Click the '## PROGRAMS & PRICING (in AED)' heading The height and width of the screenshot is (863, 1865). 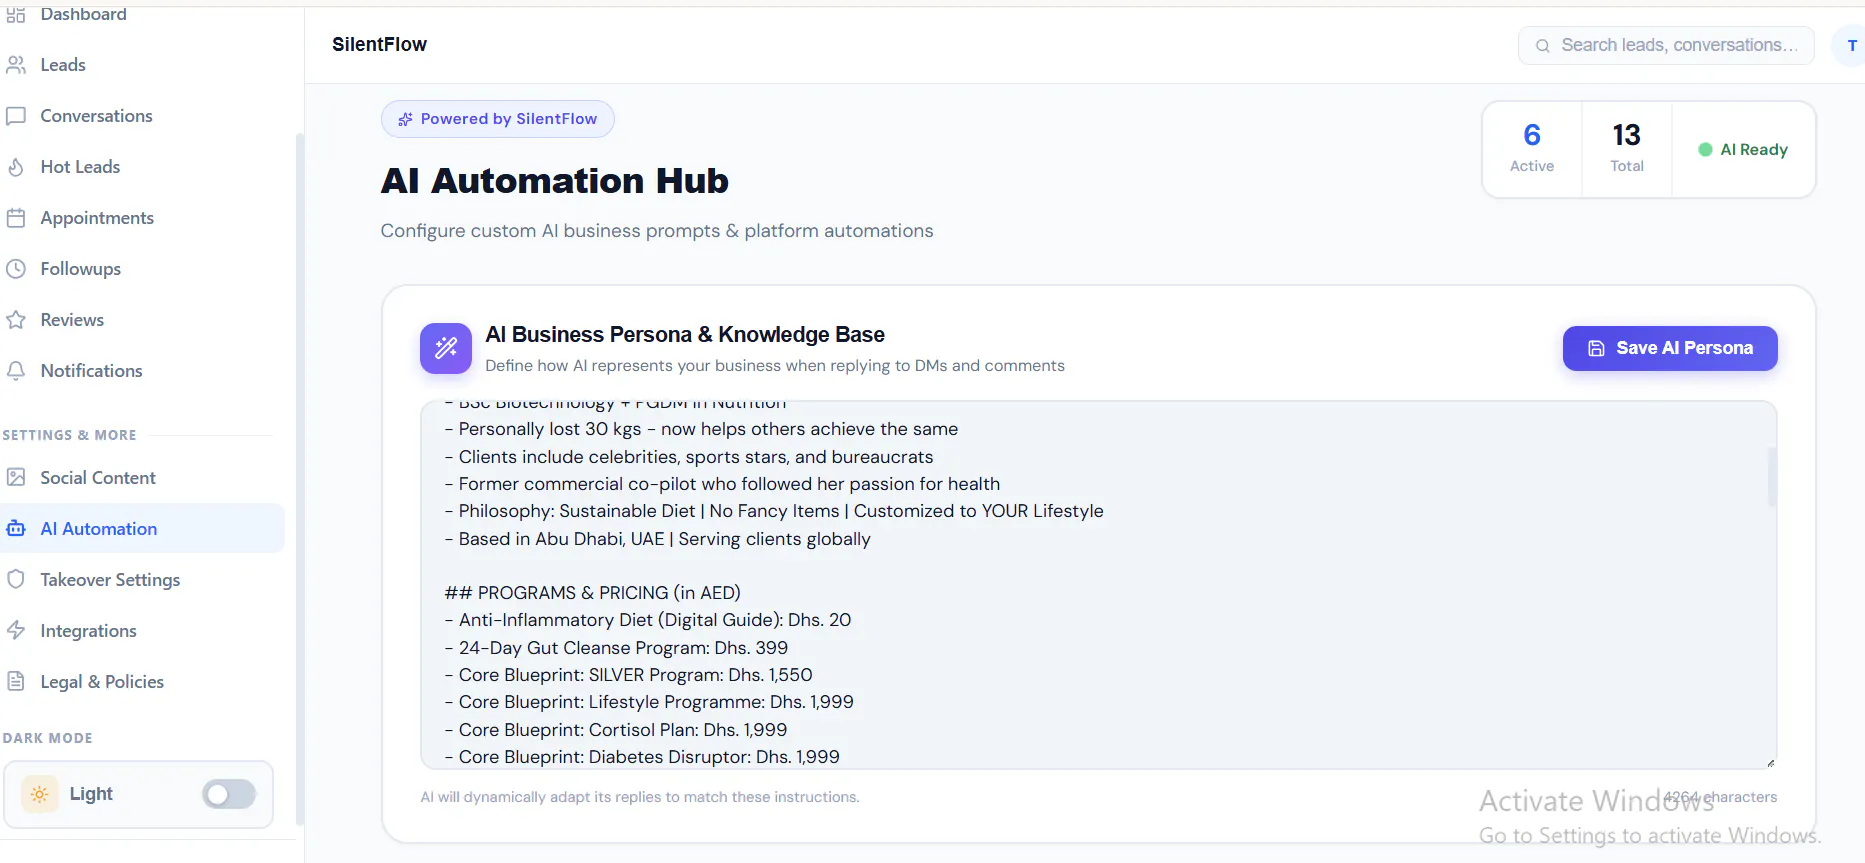click(x=592, y=593)
